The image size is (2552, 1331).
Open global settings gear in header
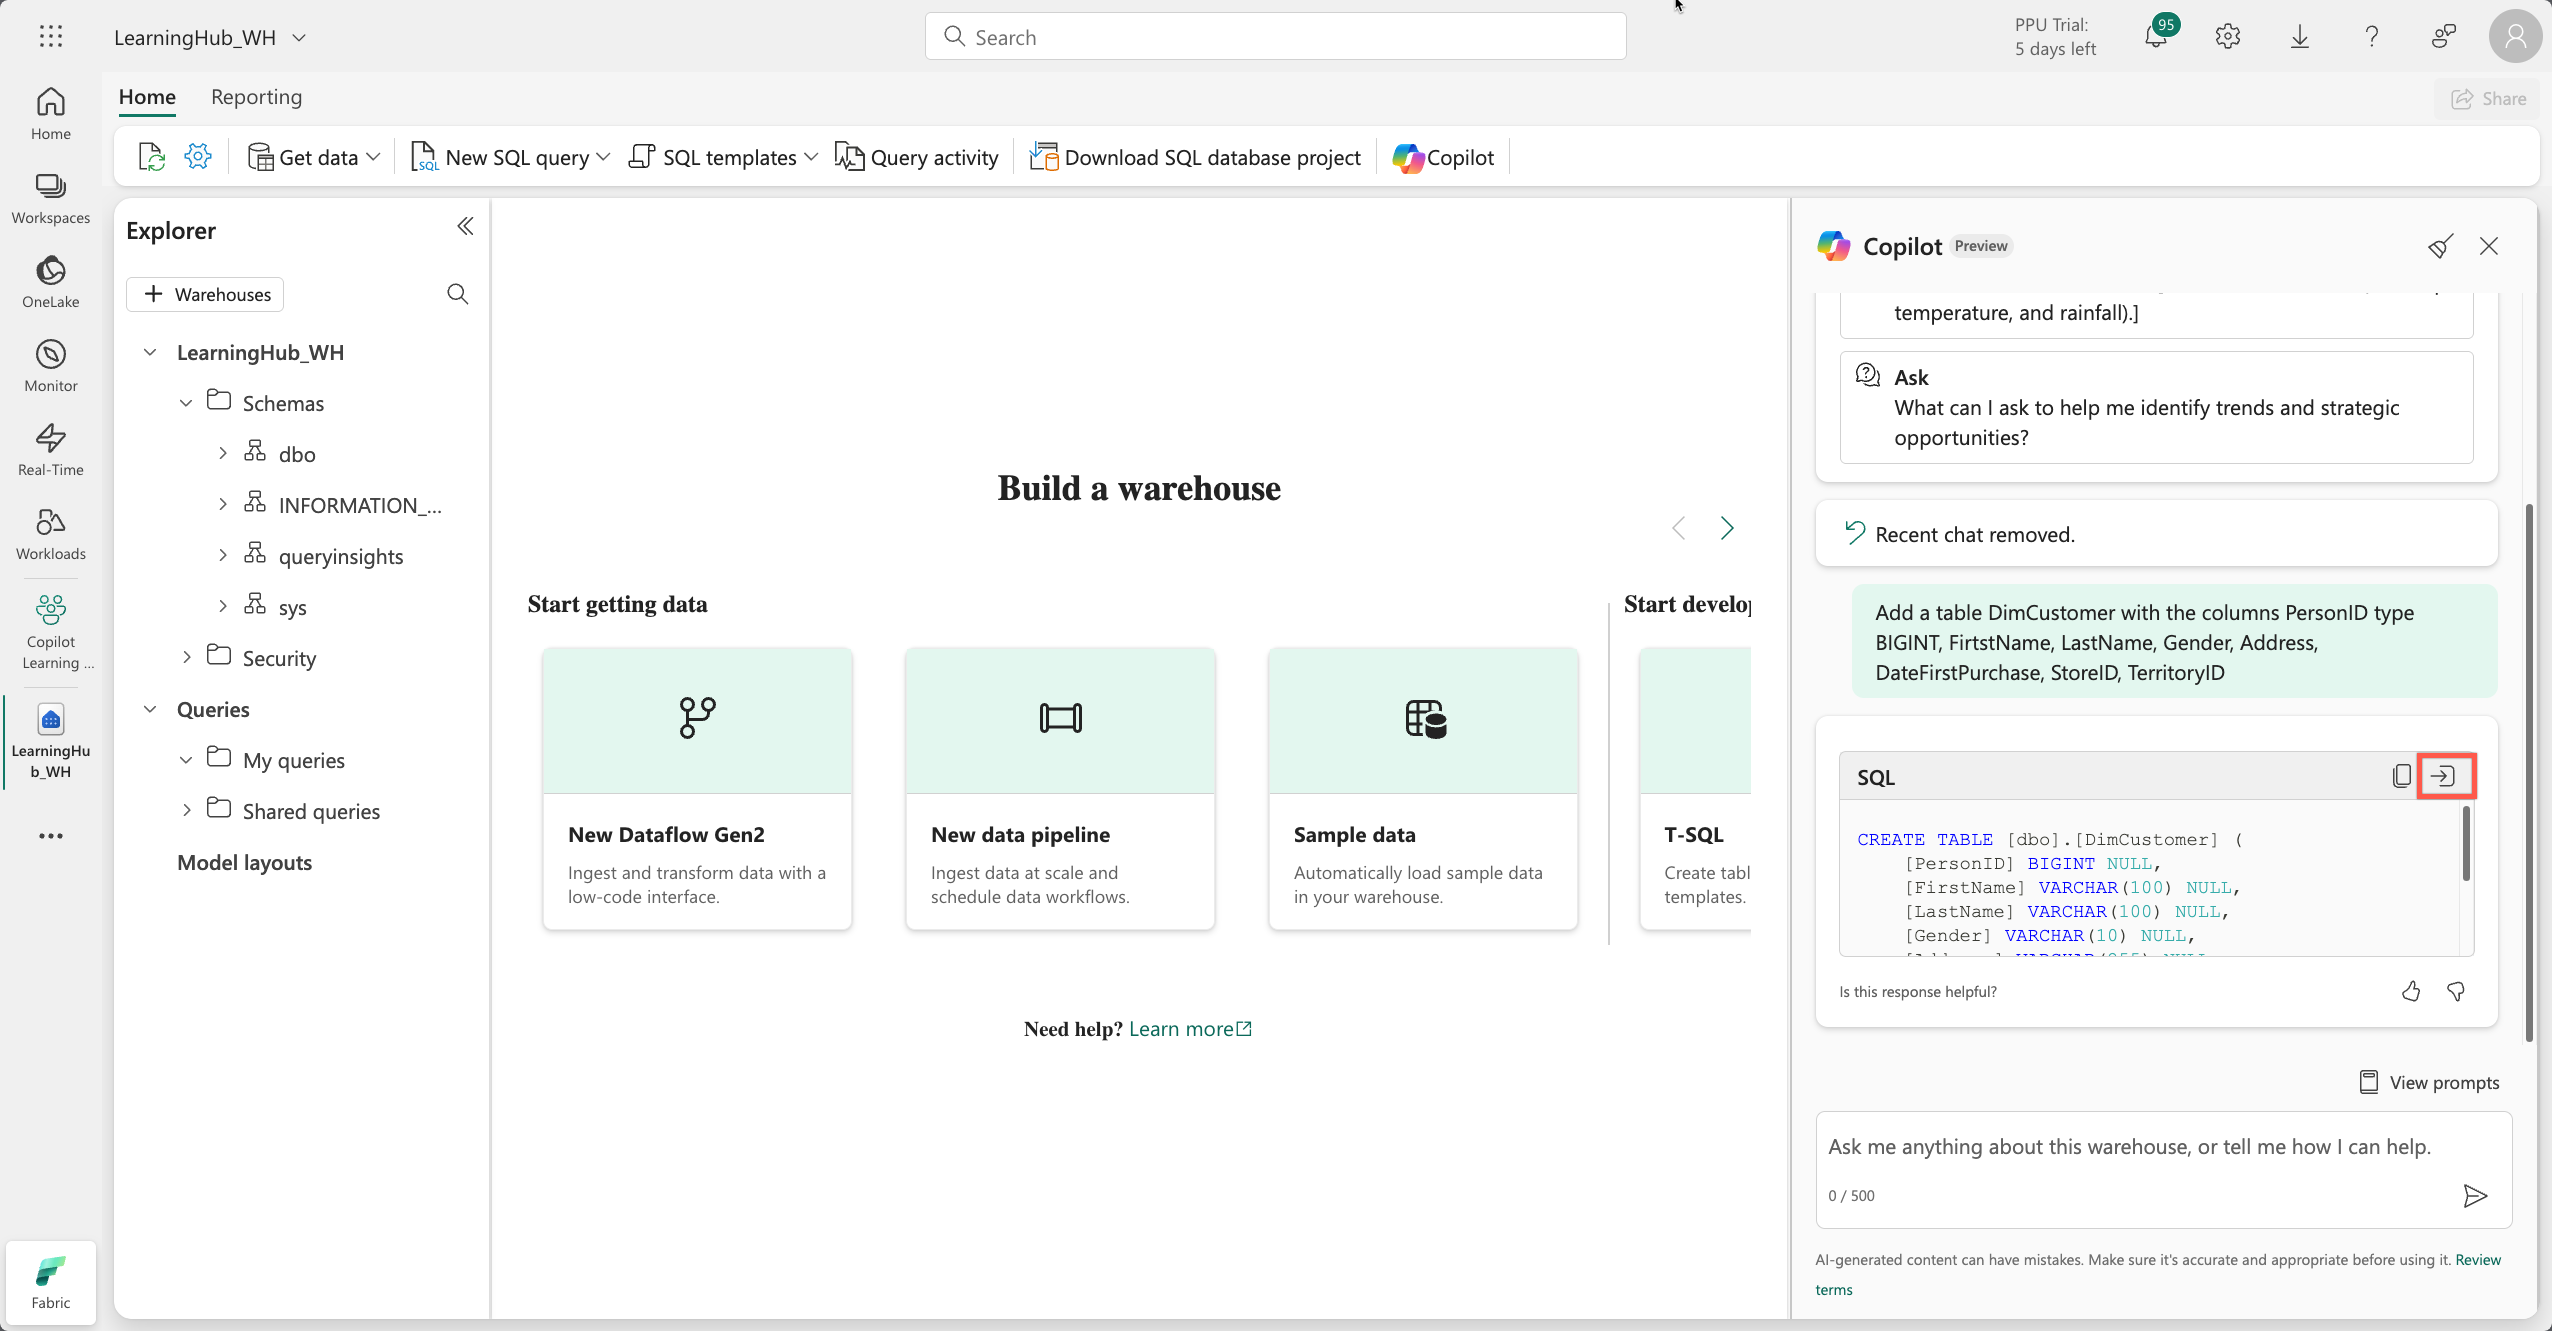pos(2228,37)
